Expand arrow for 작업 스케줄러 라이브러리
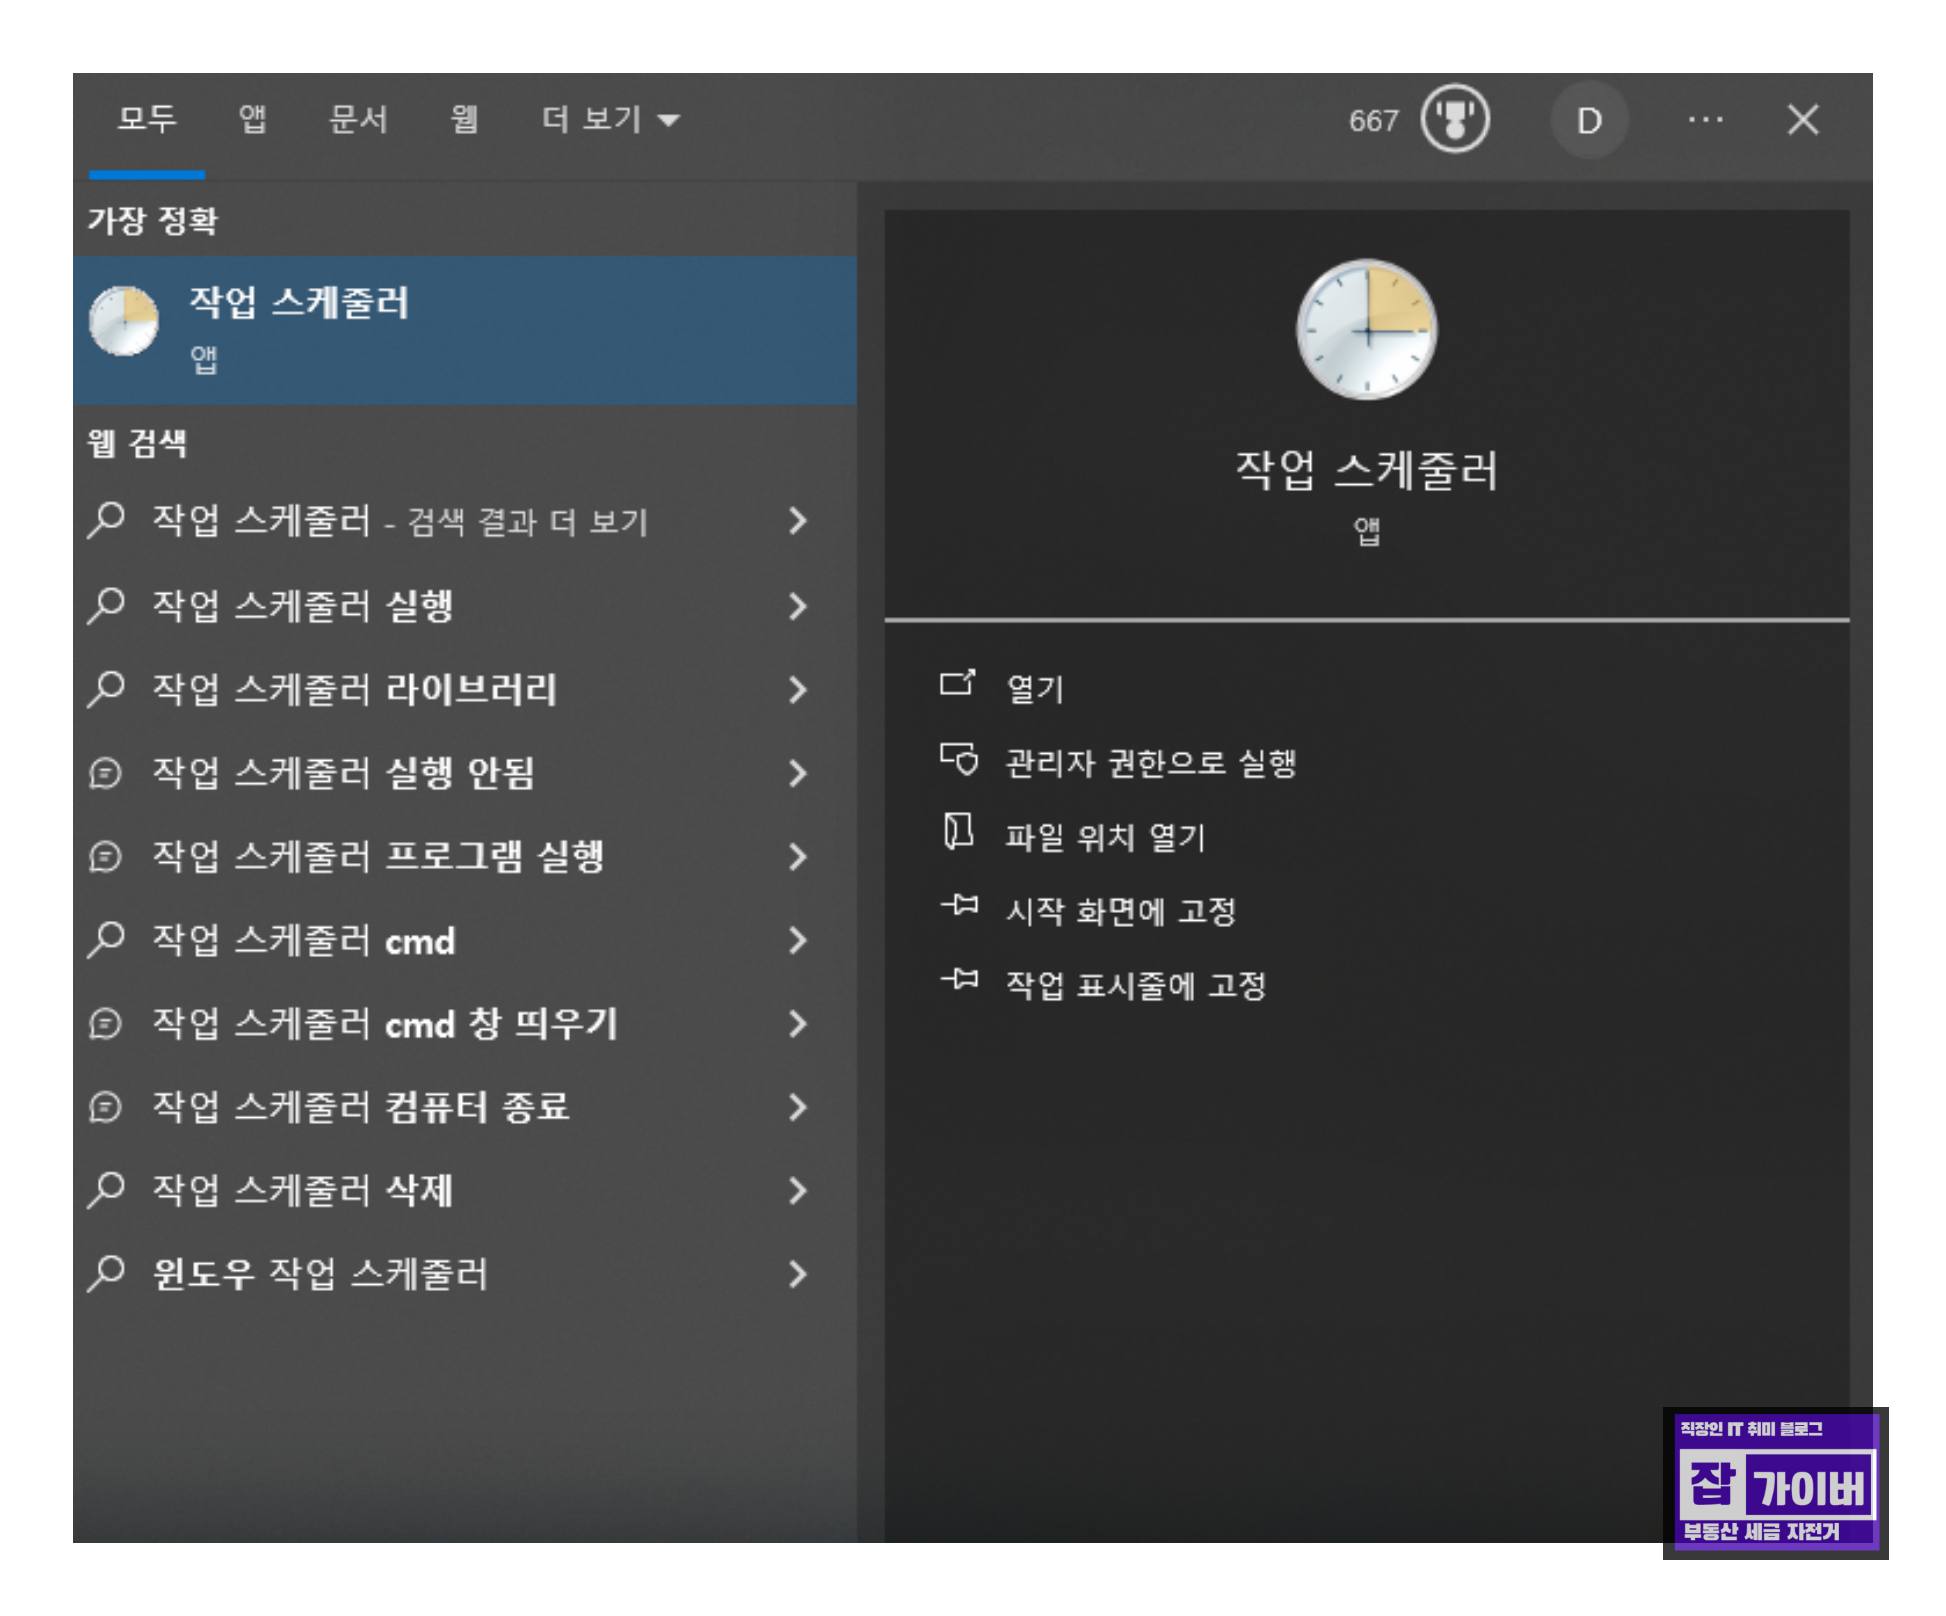1946x1616 pixels. (797, 690)
